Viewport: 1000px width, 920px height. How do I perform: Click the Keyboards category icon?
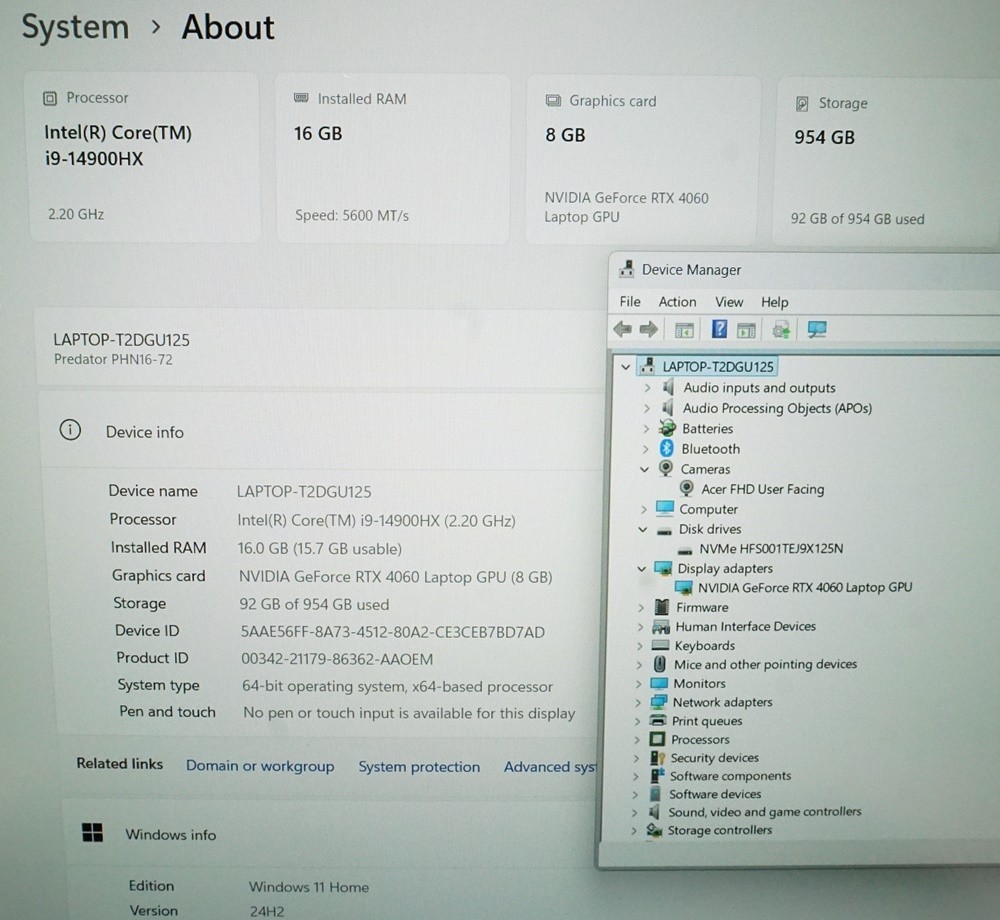click(660, 645)
